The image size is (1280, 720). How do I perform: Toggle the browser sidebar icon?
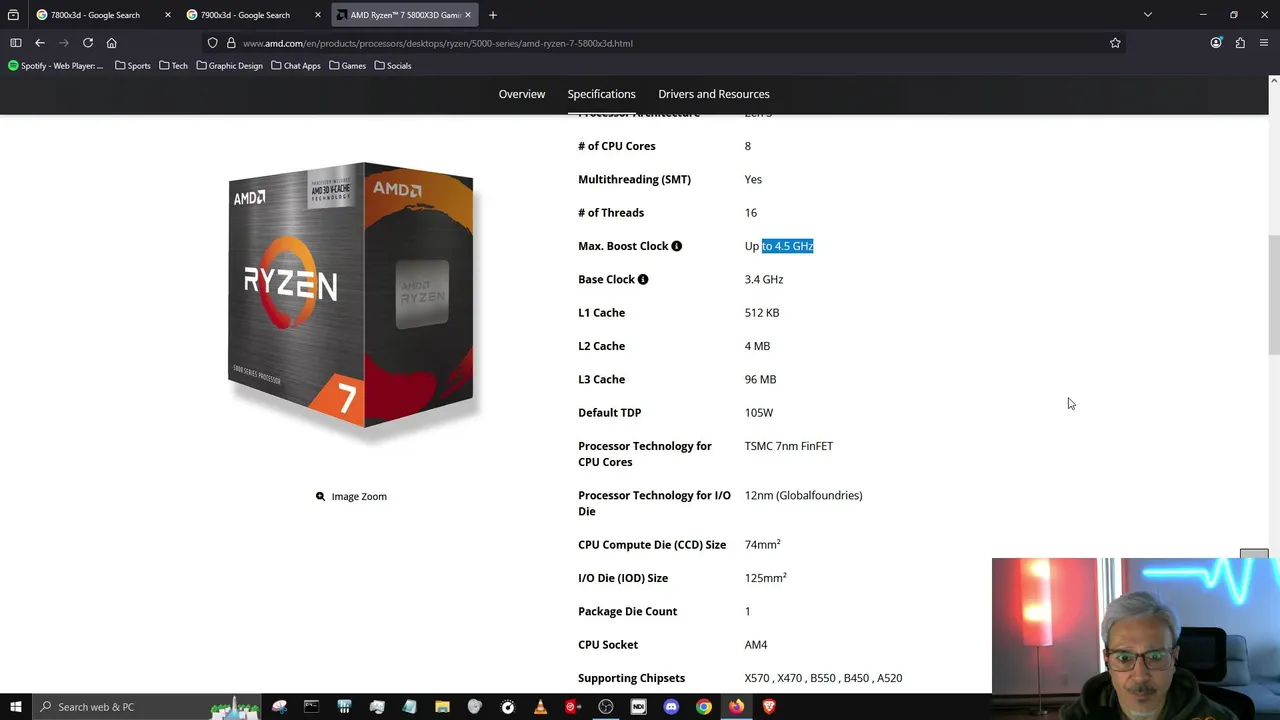(x=15, y=43)
